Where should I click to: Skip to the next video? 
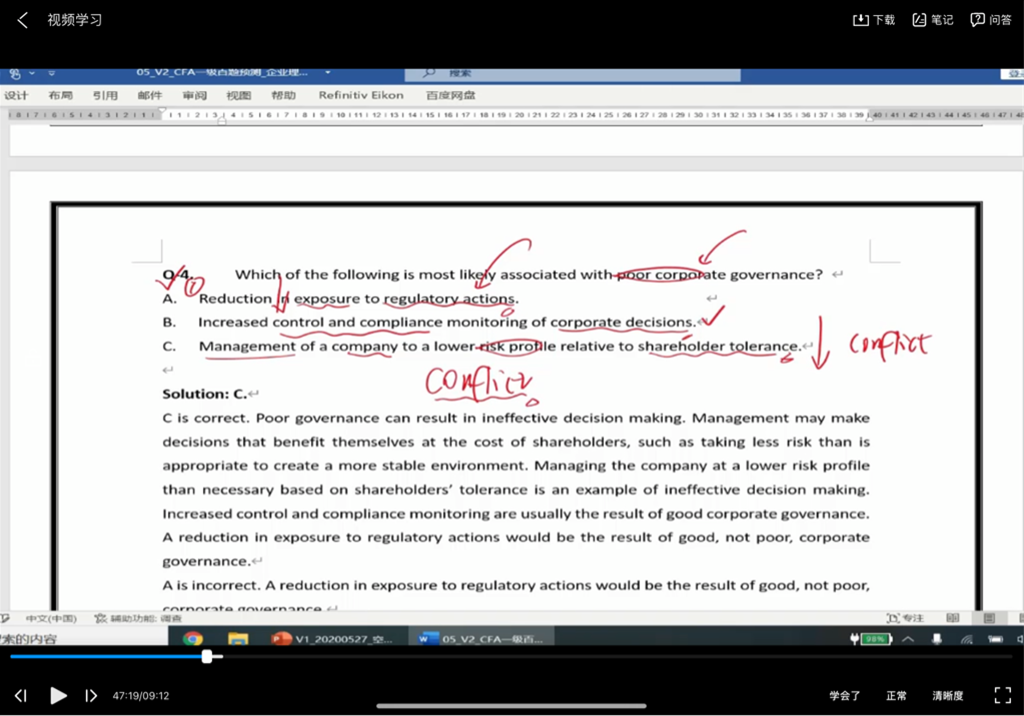[x=91, y=695]
